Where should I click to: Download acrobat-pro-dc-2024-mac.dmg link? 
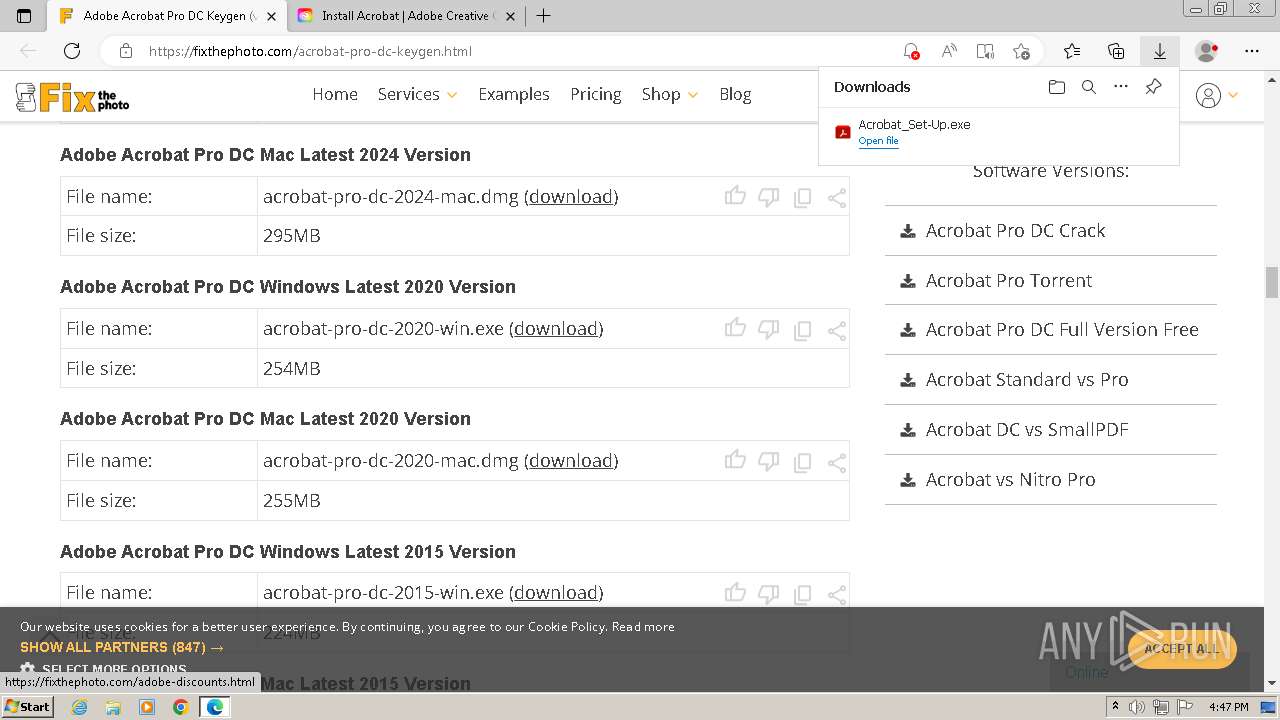[x=571, y=196]
